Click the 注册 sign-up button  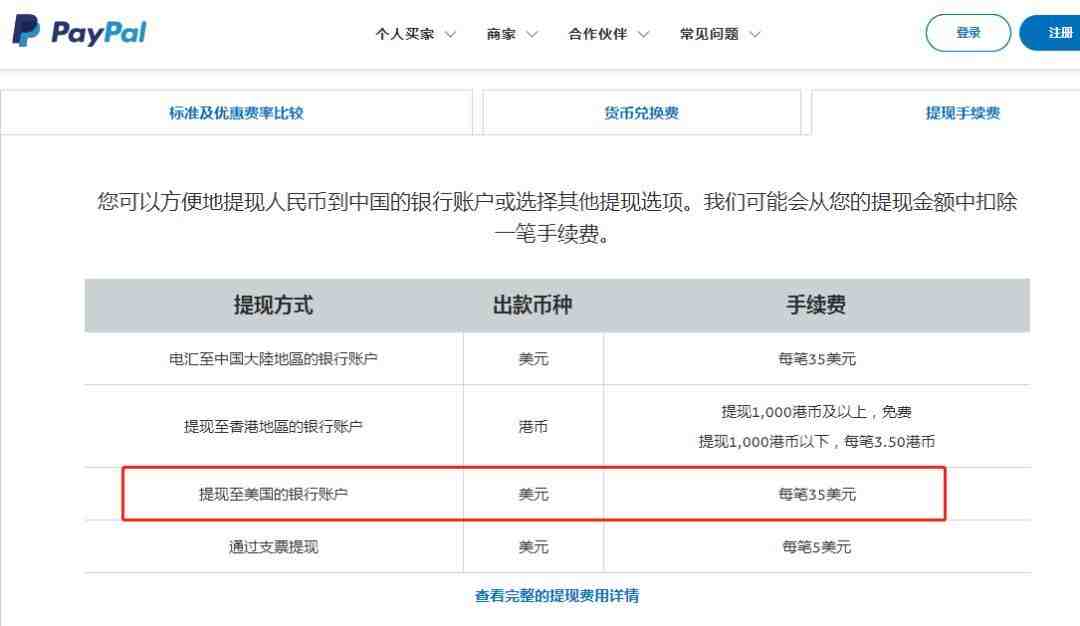coord(1050,32)
